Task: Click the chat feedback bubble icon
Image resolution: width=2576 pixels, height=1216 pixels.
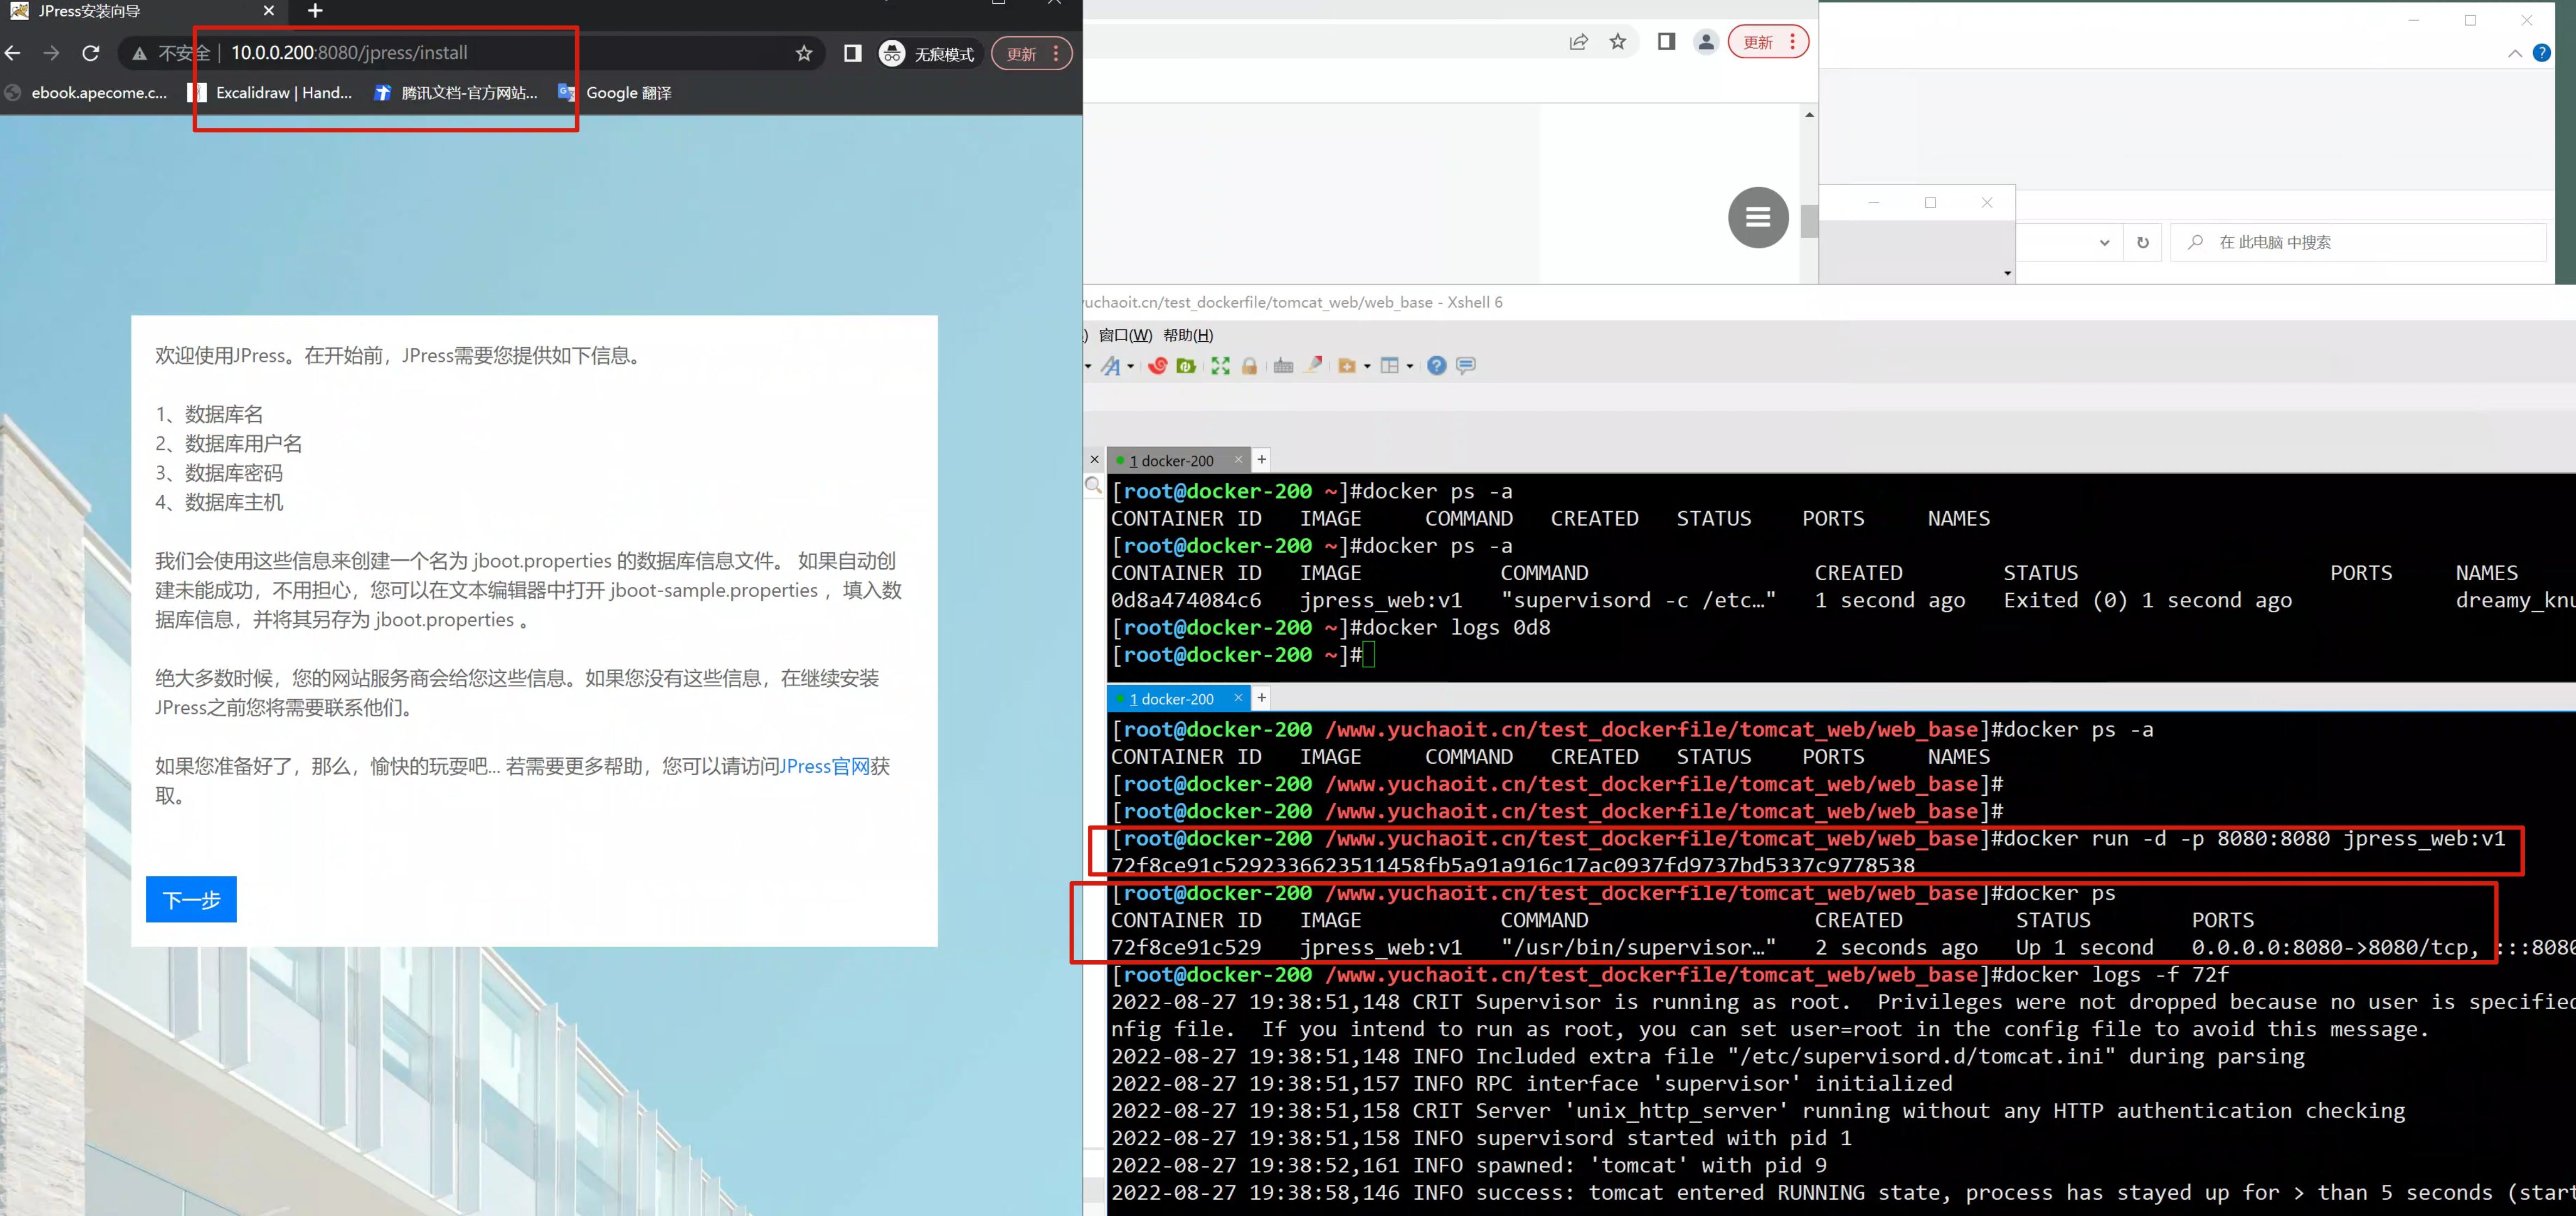Action: click(x=1465, y=365)
